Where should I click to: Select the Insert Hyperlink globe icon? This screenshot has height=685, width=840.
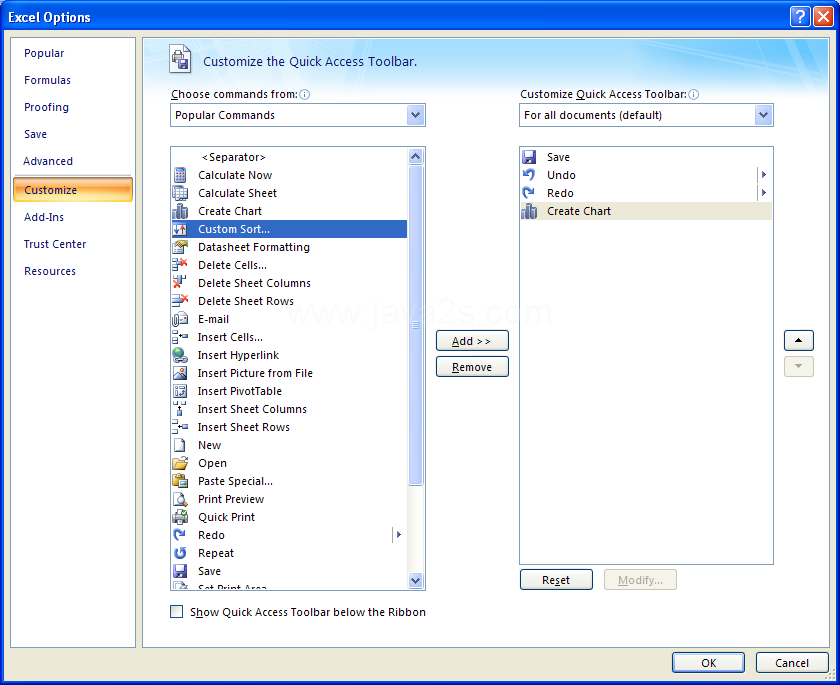click(x=180, y=355)
